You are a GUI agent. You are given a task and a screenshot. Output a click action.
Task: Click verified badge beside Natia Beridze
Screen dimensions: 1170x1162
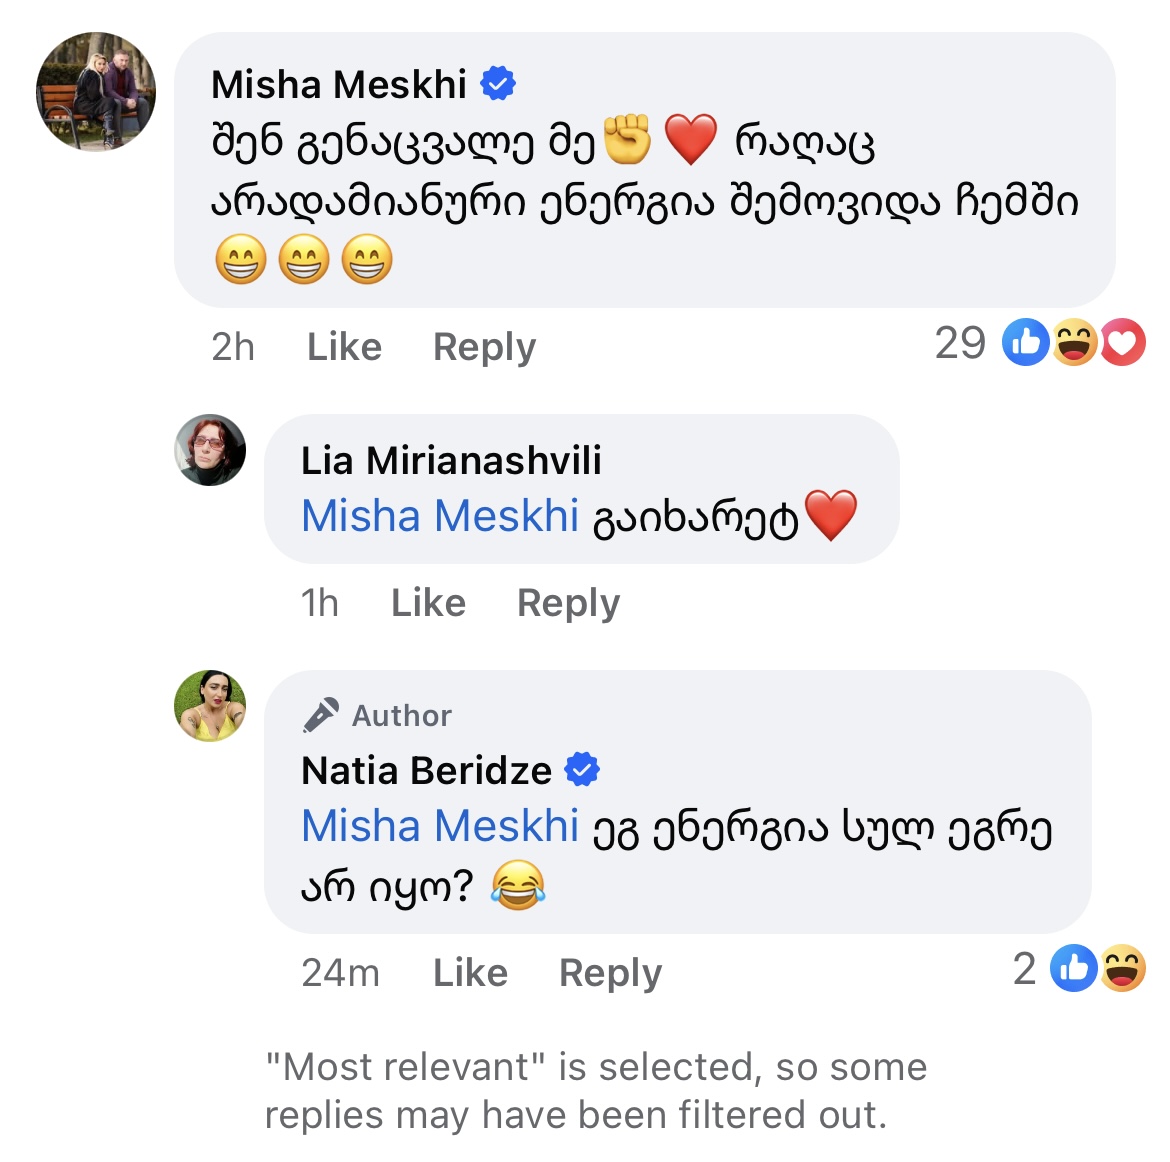tap(582, 770)
